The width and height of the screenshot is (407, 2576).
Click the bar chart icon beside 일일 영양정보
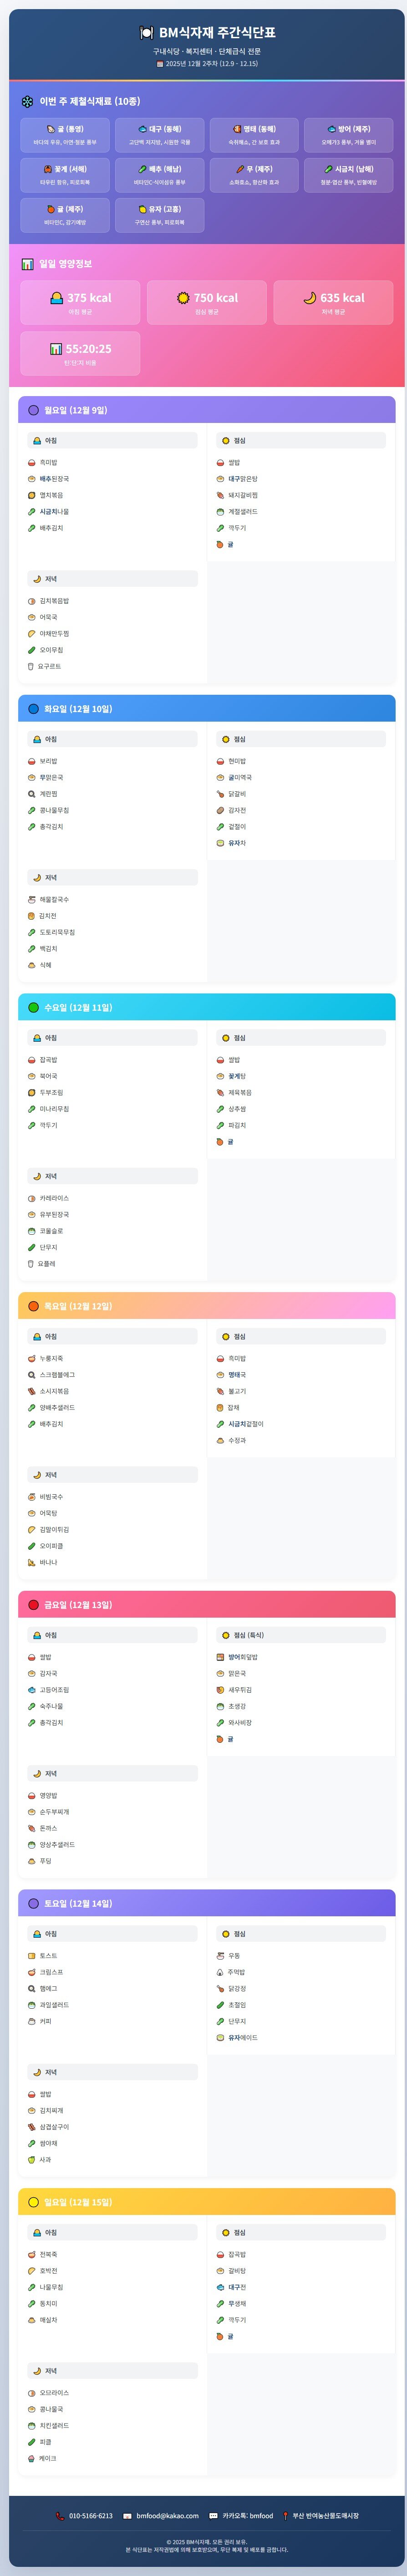[x=28, y=264]
